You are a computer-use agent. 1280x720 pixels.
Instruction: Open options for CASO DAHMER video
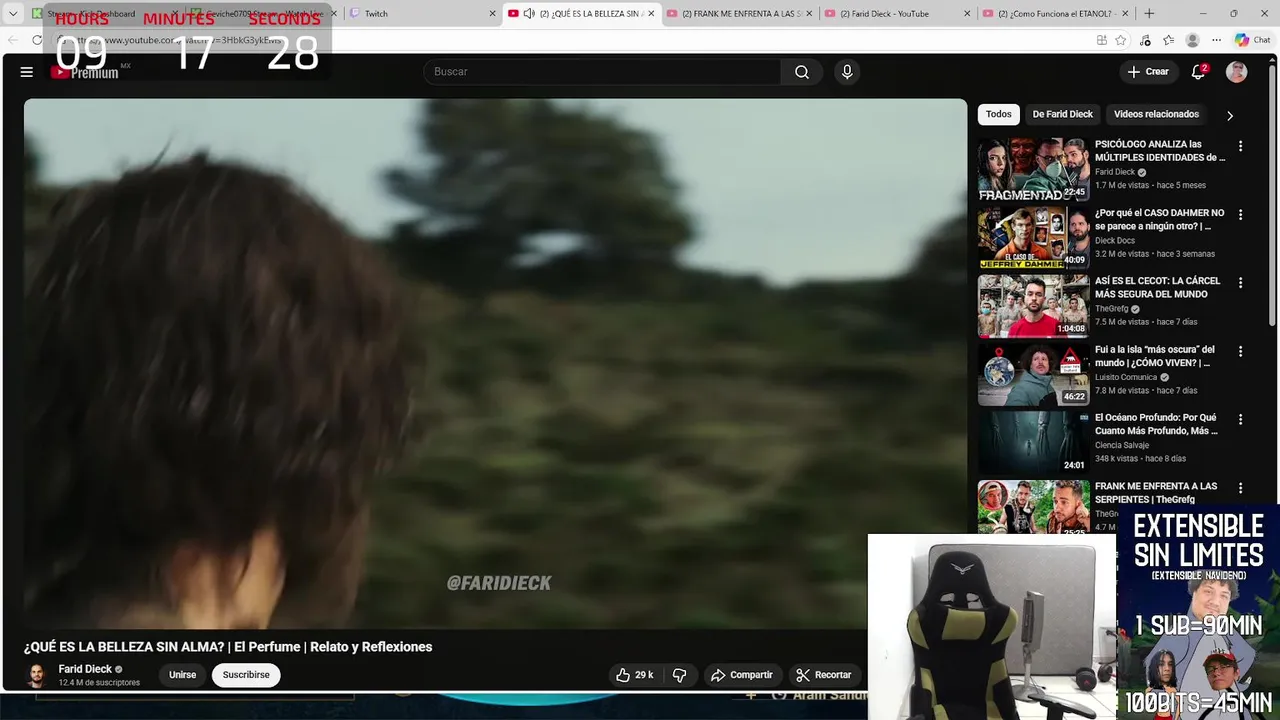pos(1241,215)
